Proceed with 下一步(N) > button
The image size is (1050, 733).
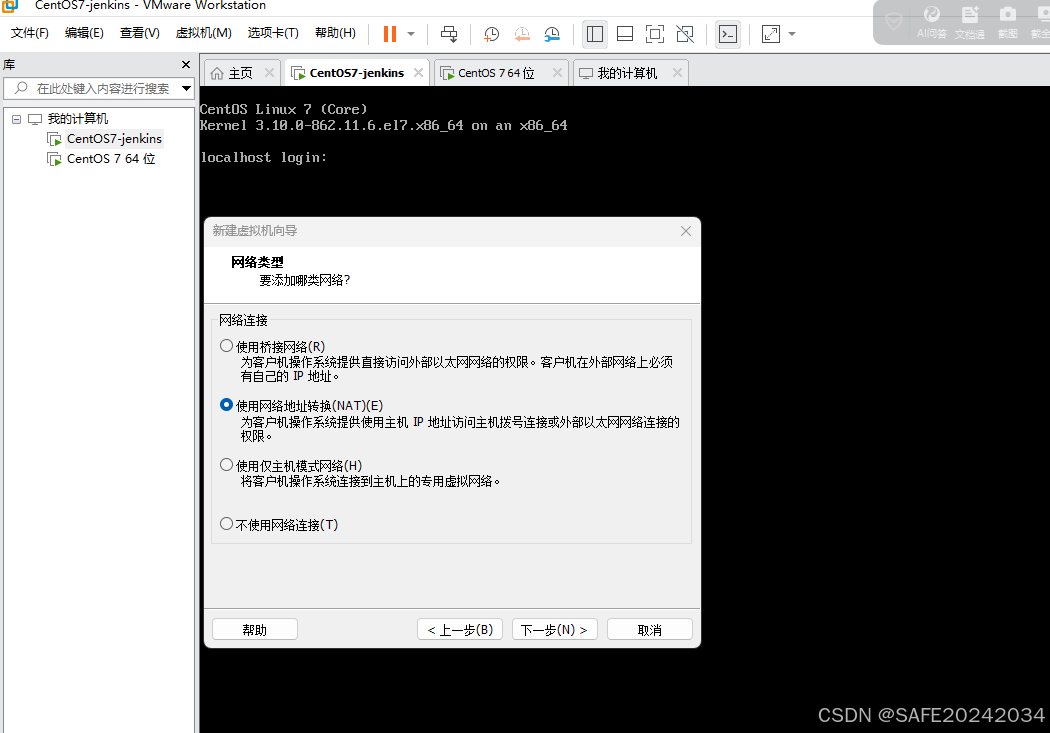pos(554,629)
